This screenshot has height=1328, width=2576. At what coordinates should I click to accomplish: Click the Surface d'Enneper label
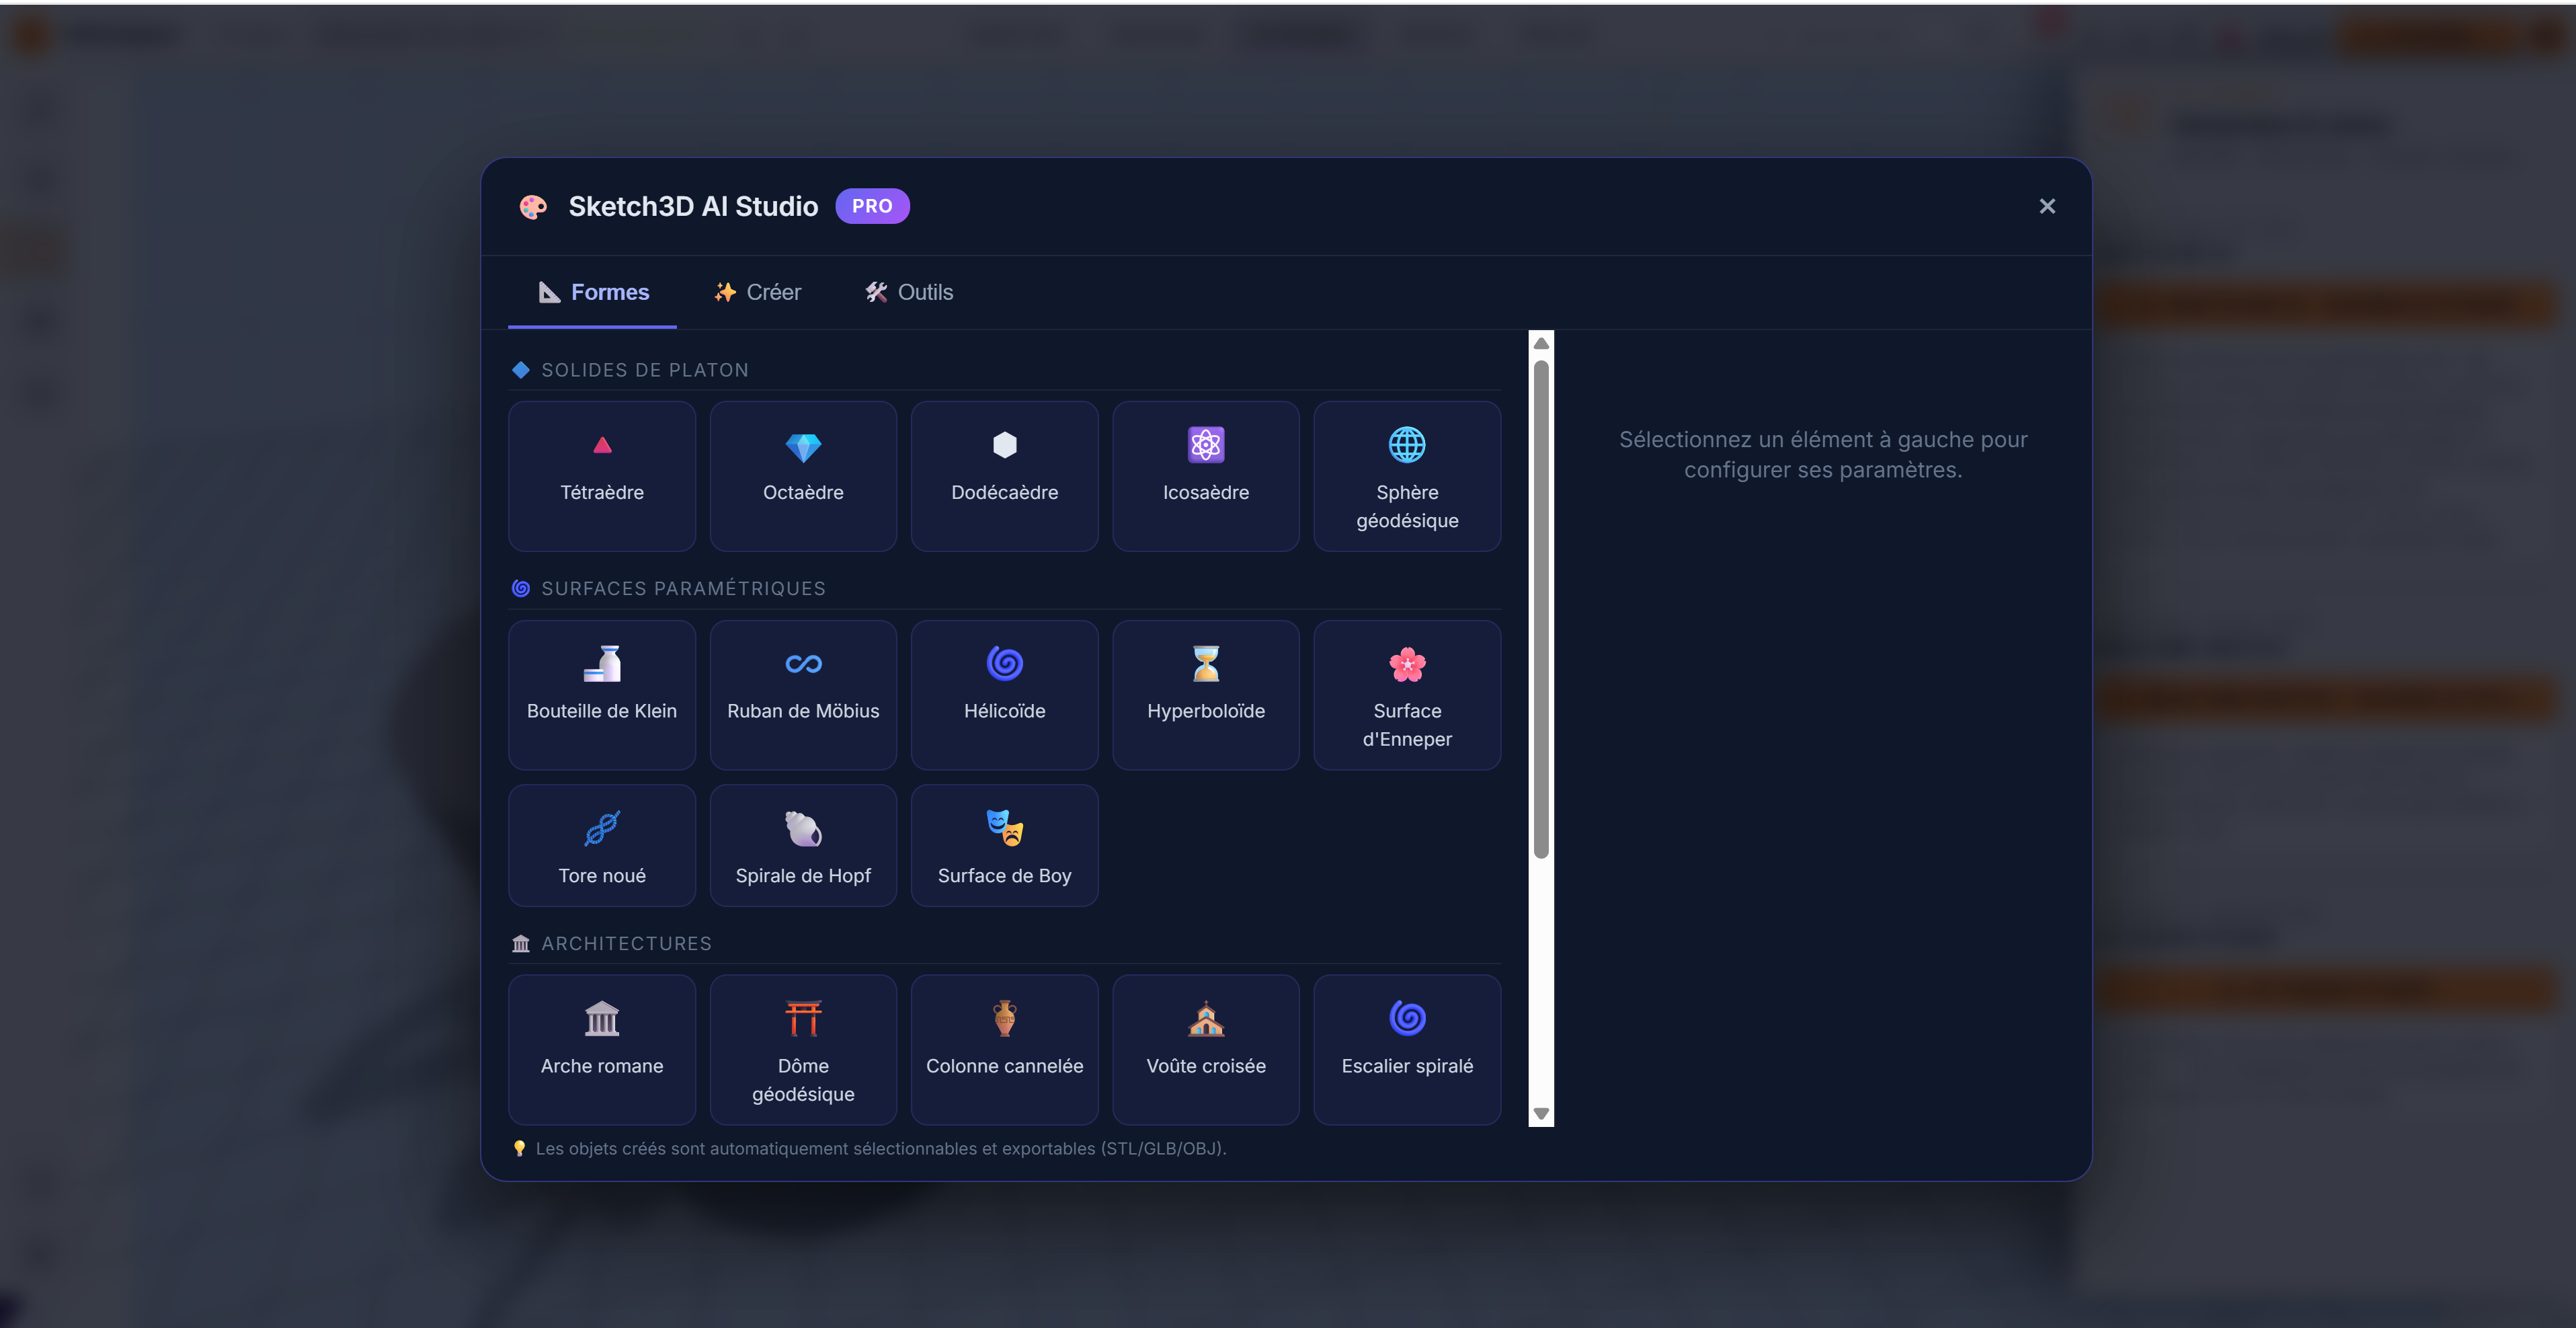[1407, 725]
